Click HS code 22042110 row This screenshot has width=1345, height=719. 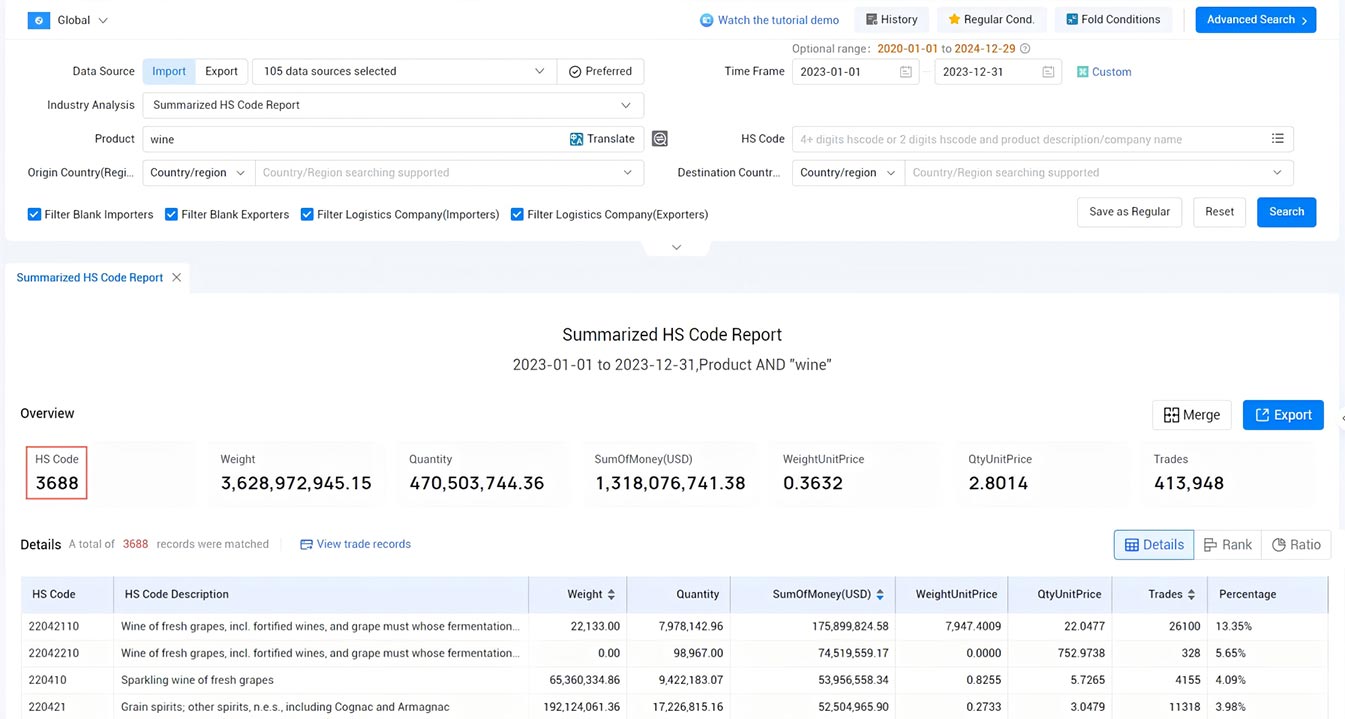tap(674, 626)
